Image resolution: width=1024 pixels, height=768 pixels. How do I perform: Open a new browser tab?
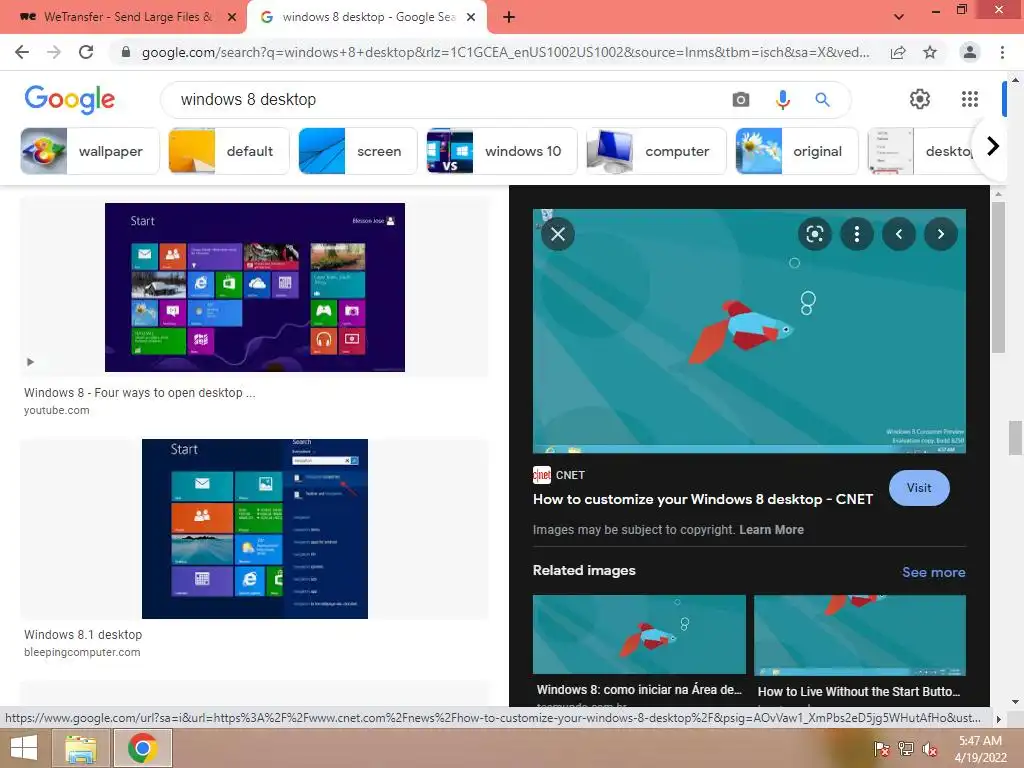(509, 17)
